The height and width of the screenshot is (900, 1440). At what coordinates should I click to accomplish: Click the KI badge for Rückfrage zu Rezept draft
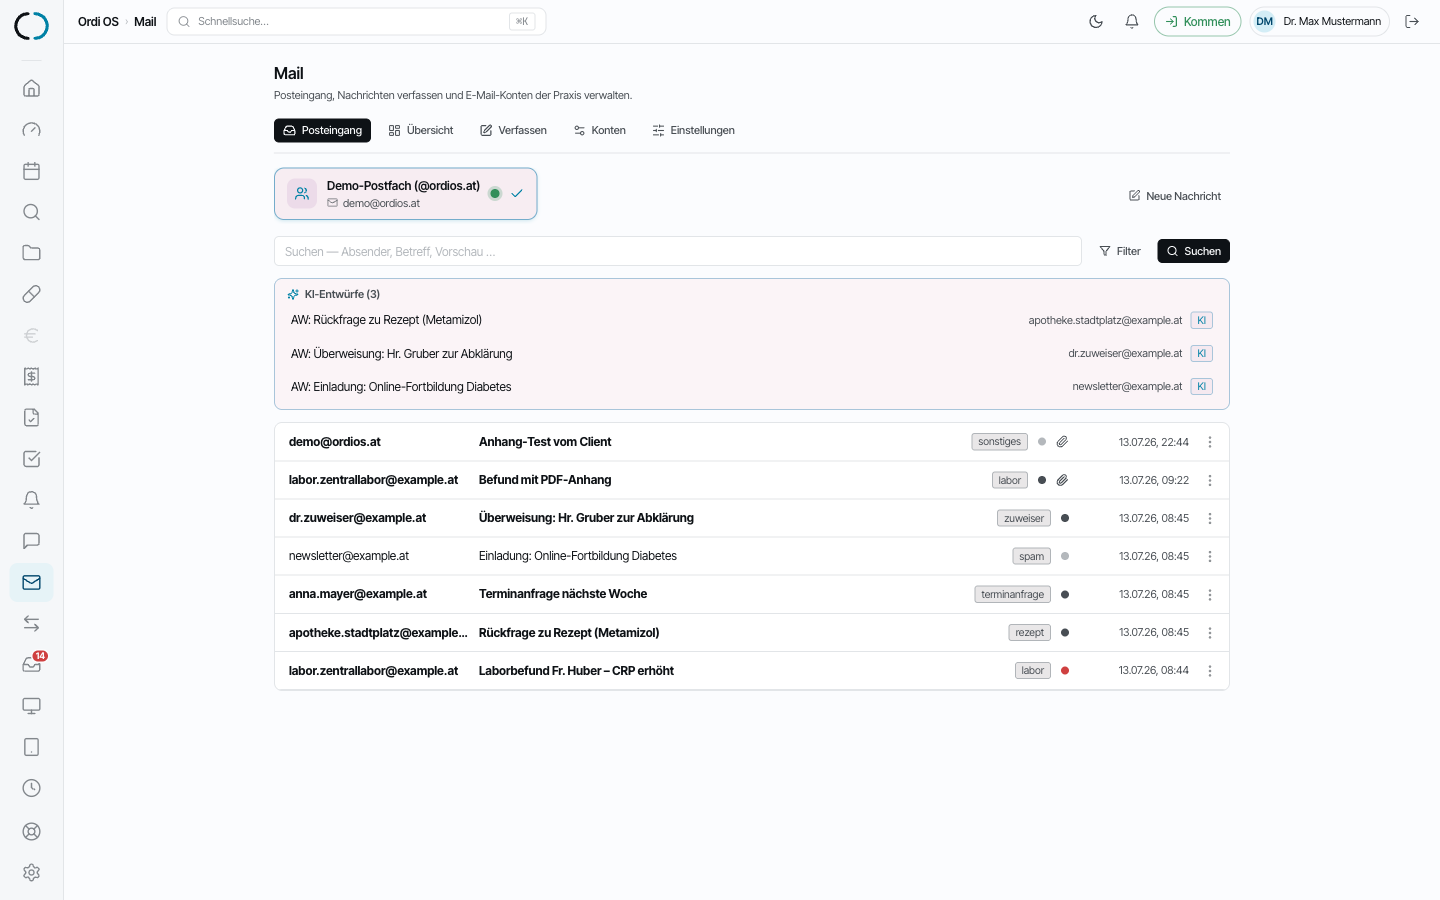point(1202,320)
